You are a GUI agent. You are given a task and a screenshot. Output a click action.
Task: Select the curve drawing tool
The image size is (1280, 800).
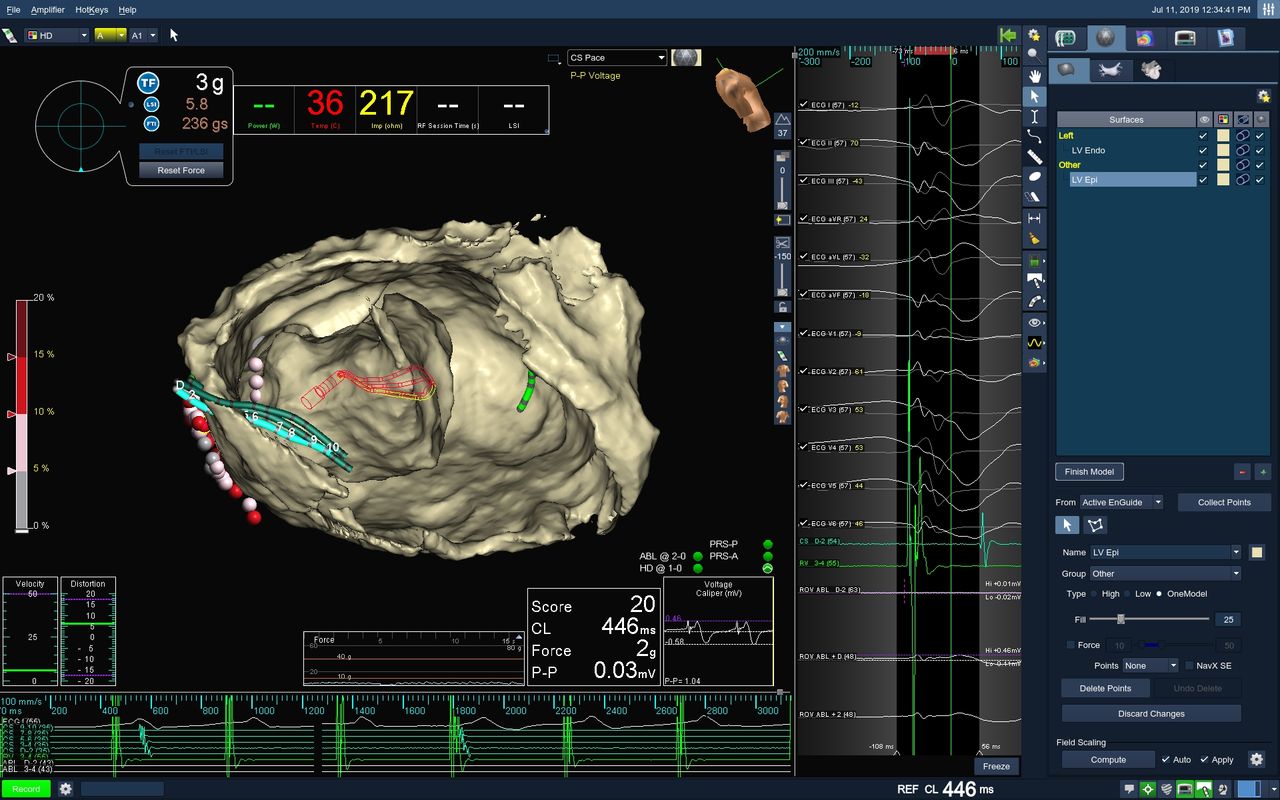coord(1036,136)
